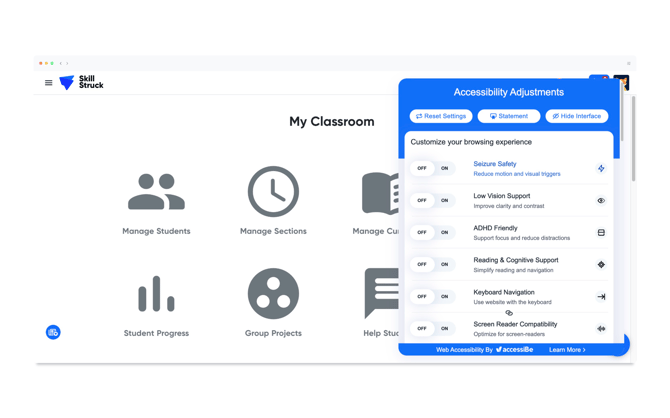The image size is (670, 418).
Task: Click the page vertical scrollbar
Action: pos(633,138)
